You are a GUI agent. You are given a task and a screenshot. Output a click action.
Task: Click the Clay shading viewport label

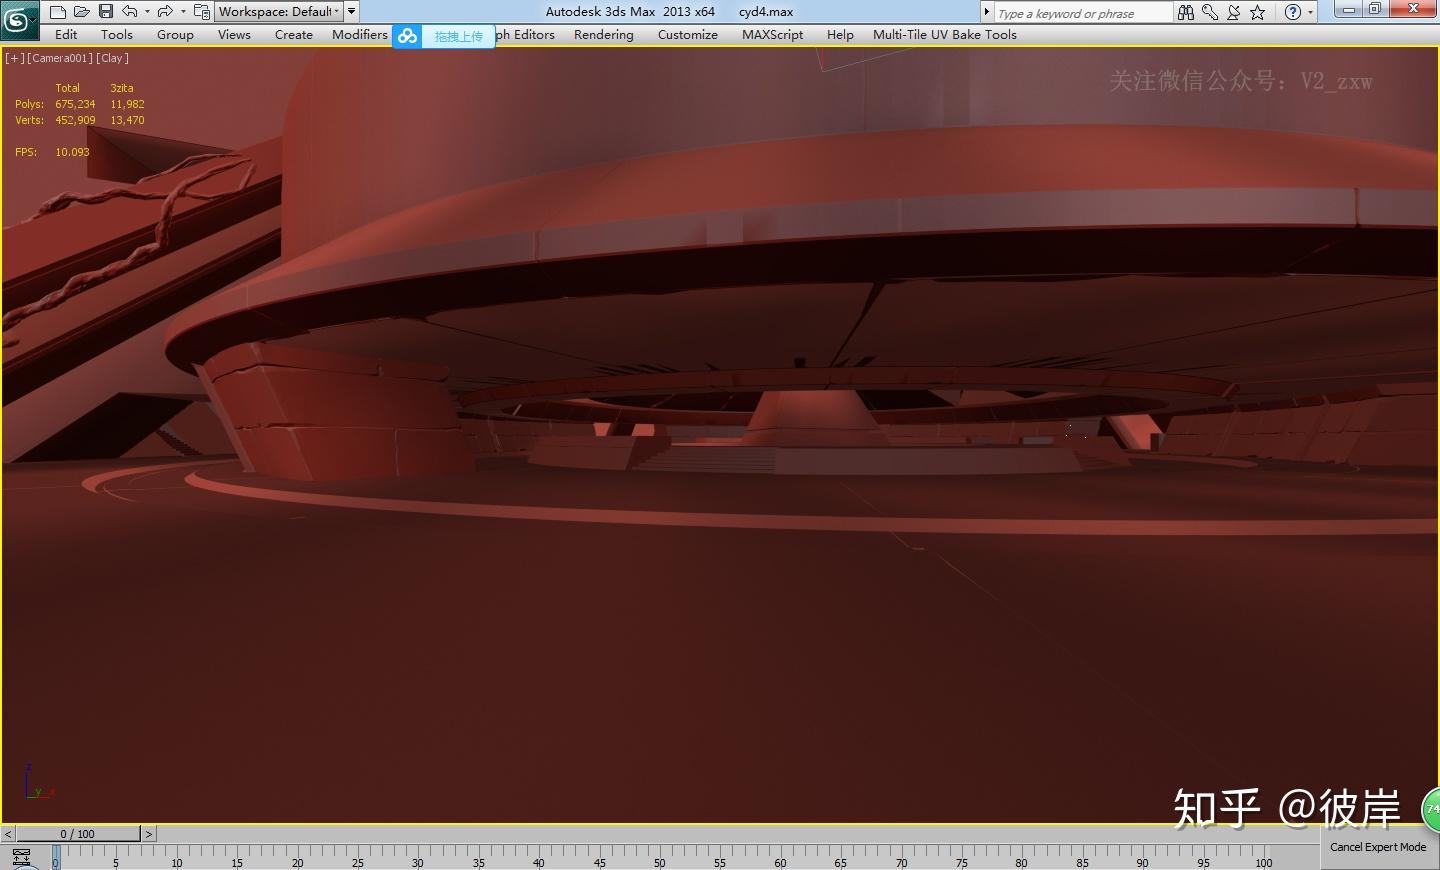[113, 58]
